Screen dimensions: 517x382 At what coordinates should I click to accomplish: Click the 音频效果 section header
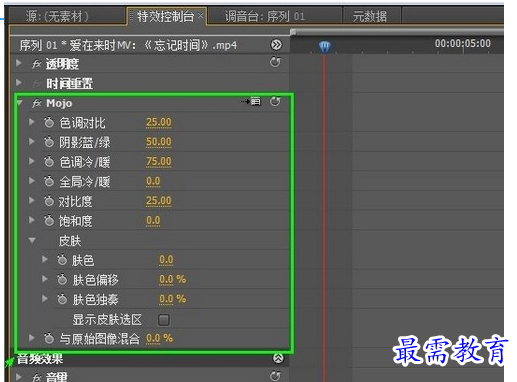pos(40,359)
